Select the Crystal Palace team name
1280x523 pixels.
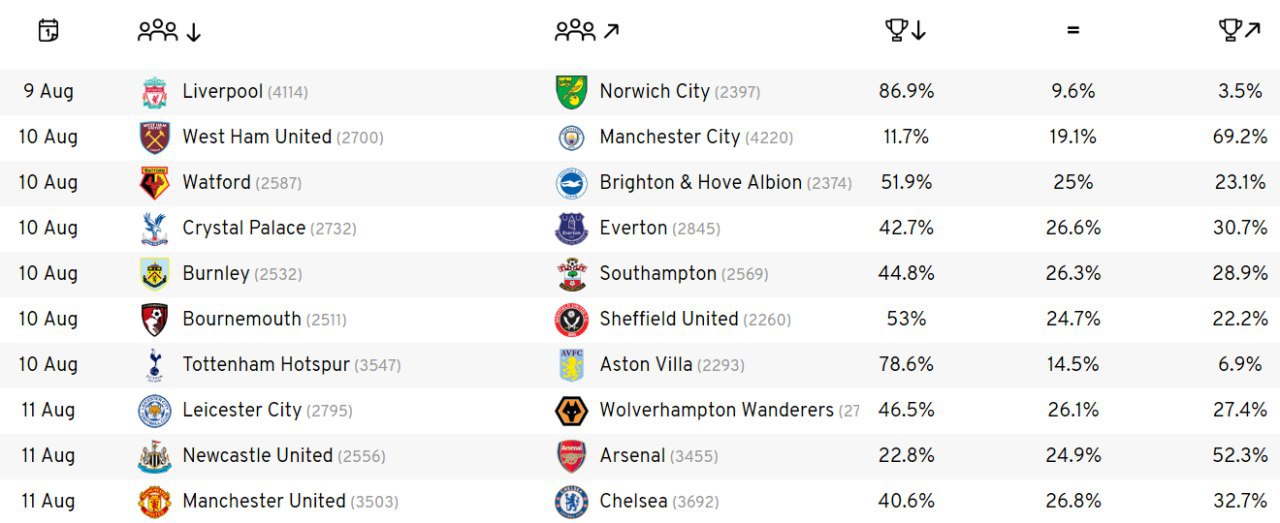coord(244,228)
